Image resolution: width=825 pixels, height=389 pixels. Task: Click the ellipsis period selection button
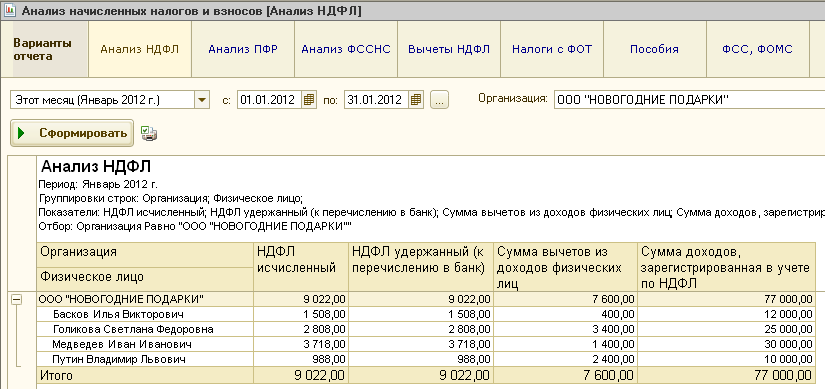(439, 99)
